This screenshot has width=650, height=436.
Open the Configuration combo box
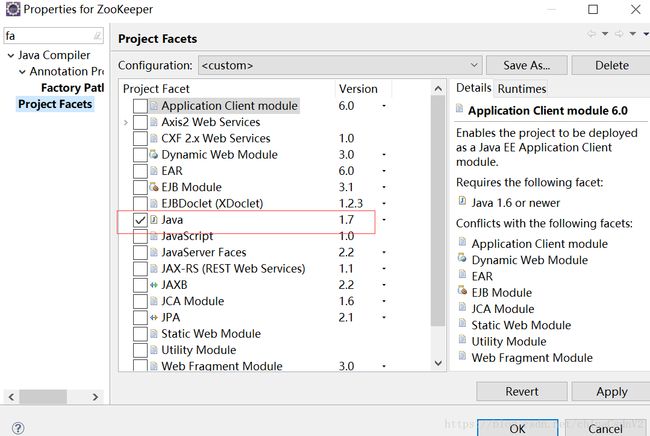340,65
